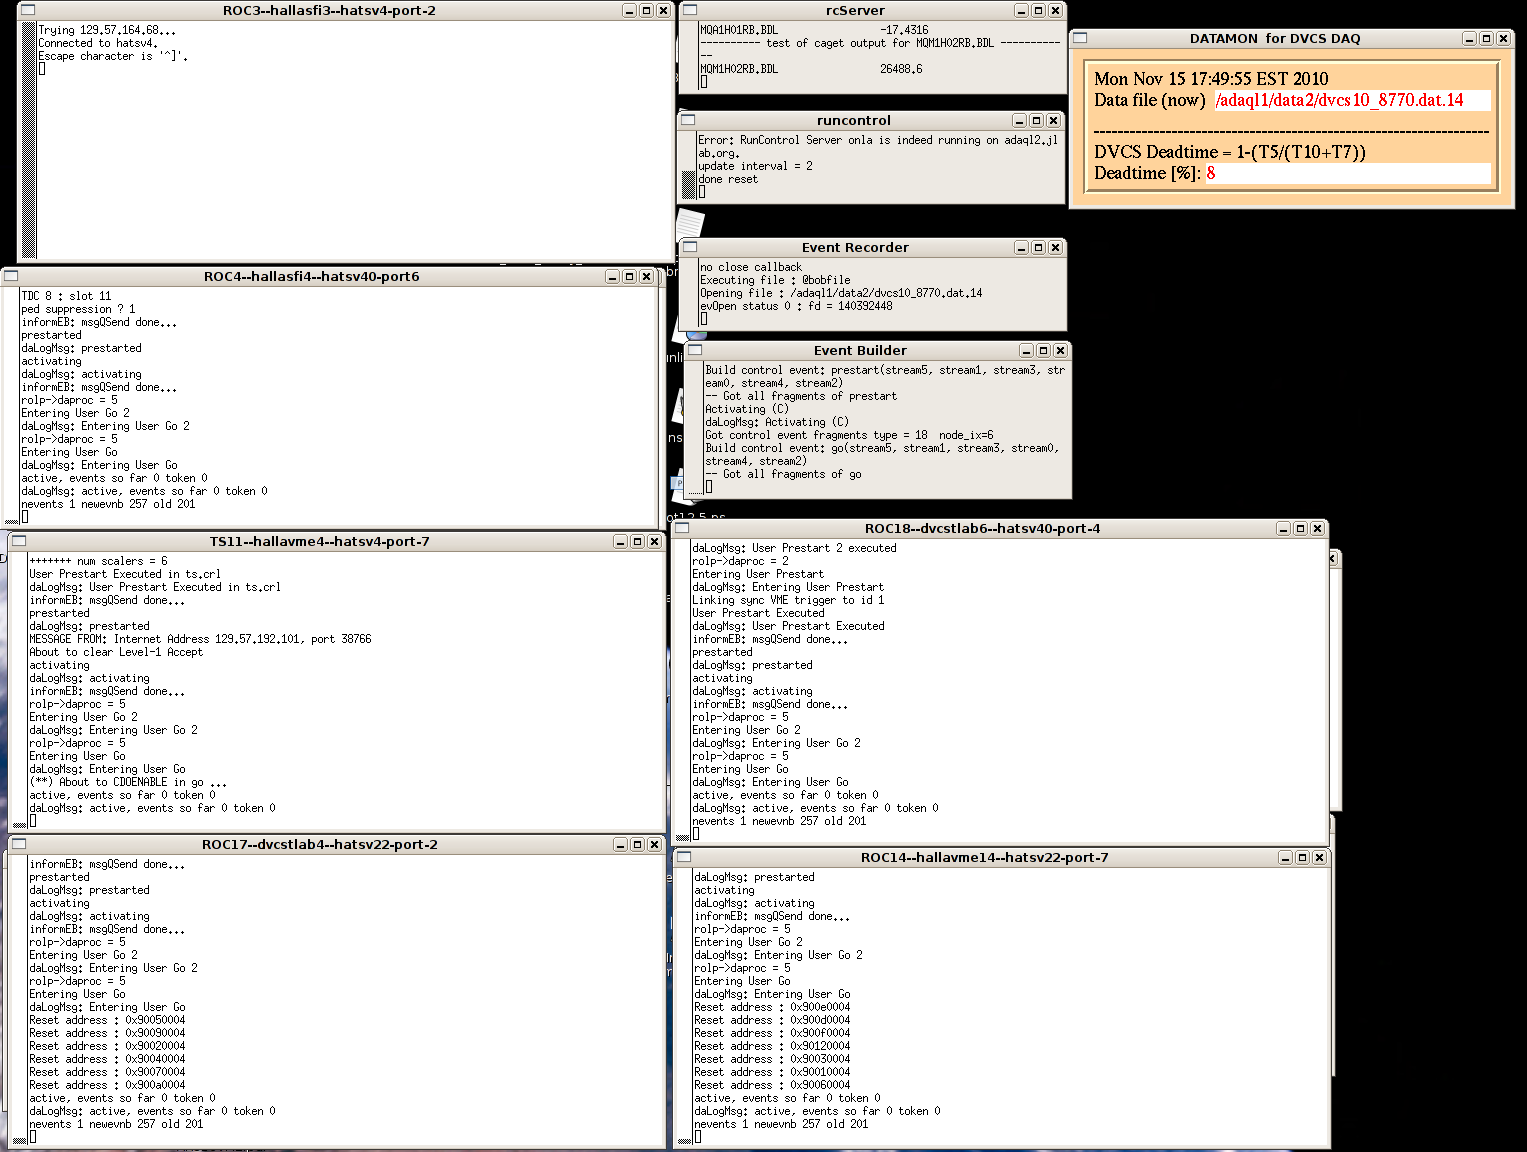Click 'Reset address : 0x90050004' in ROC17

pos(107,1020)
